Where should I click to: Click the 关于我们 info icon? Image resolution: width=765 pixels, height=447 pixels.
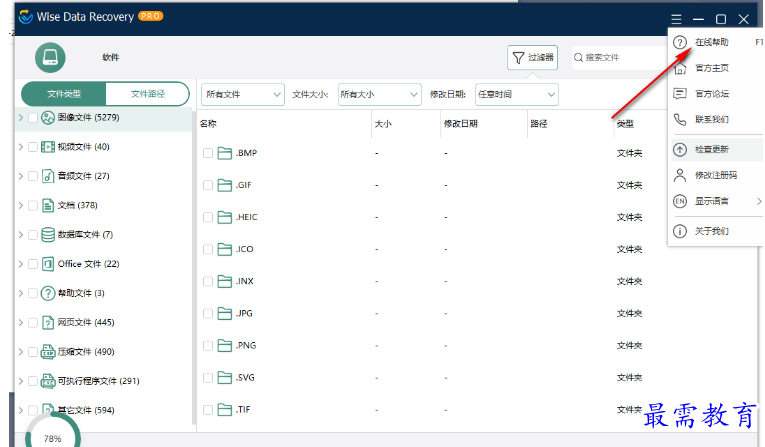click(x=680, y=231)
